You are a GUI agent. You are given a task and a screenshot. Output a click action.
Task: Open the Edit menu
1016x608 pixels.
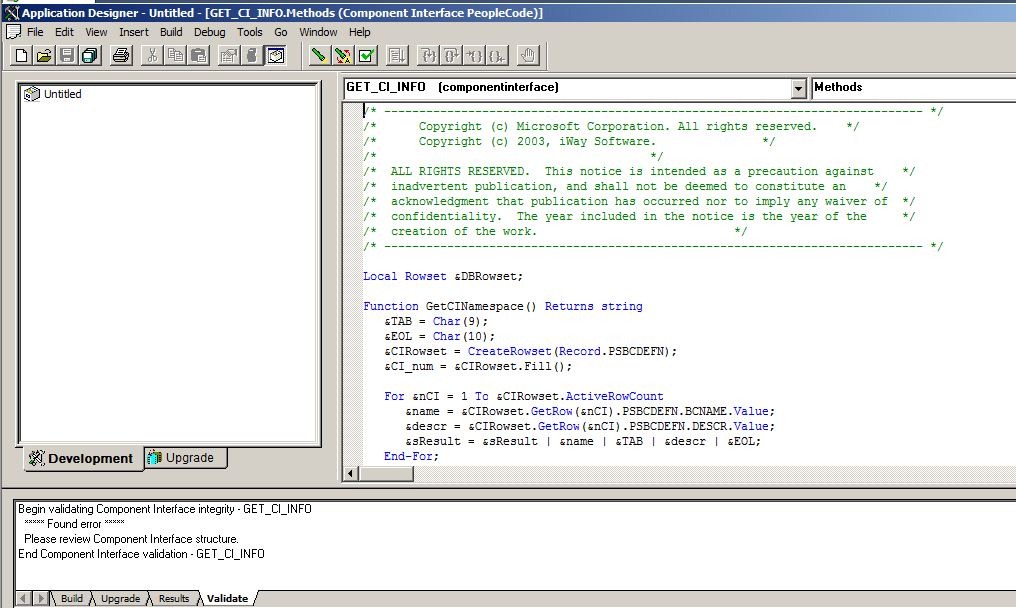pyautogui.click(x=64, y=32)
